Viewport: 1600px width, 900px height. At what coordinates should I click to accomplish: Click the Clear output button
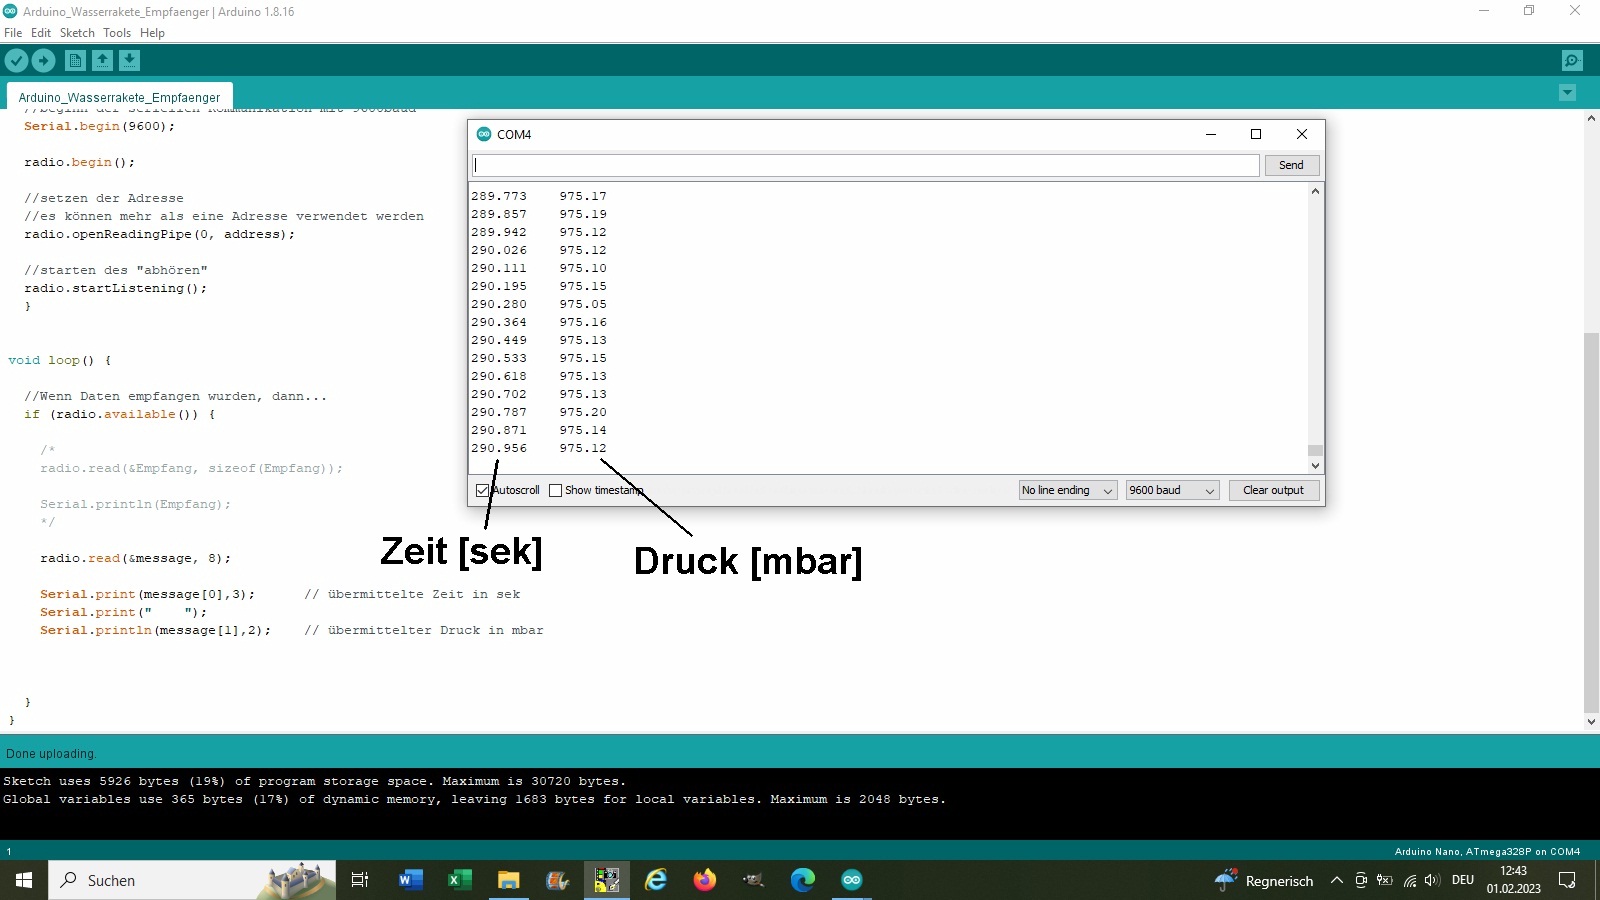click(1273, 490)
